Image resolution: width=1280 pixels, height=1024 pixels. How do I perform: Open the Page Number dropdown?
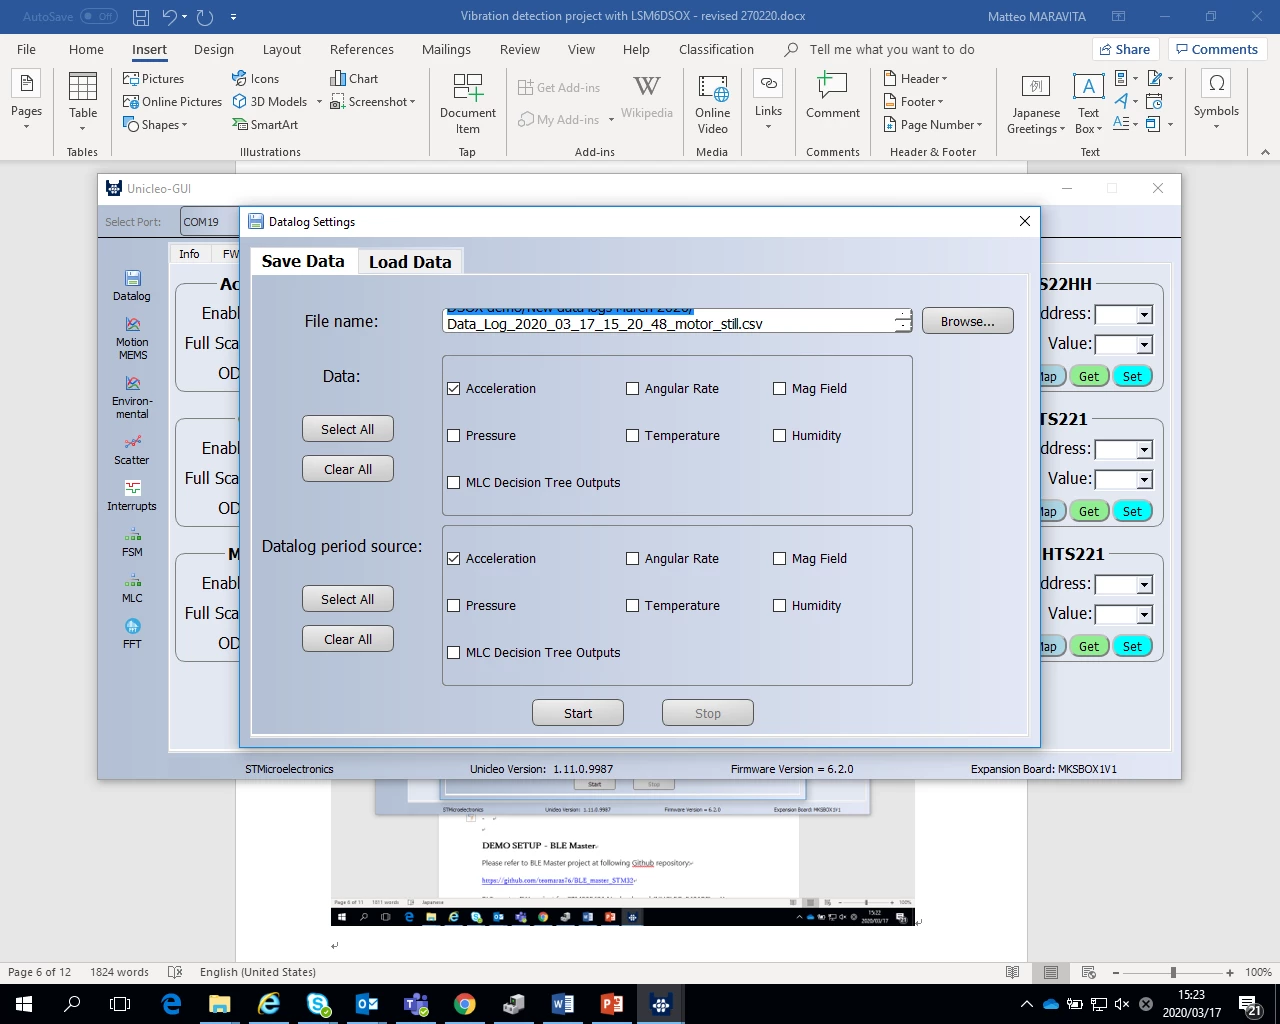(x=934, y=124)
